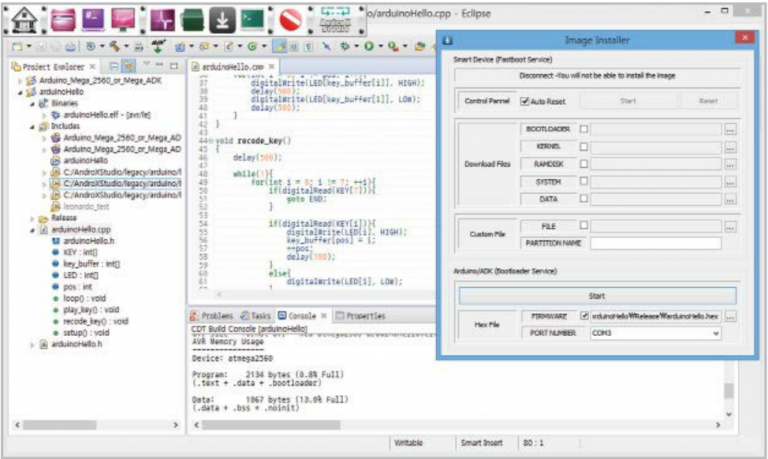Collapse the arduinoHello project node
Screen dimensions: 768x459
pyautogui.click(x=20, y=92)
